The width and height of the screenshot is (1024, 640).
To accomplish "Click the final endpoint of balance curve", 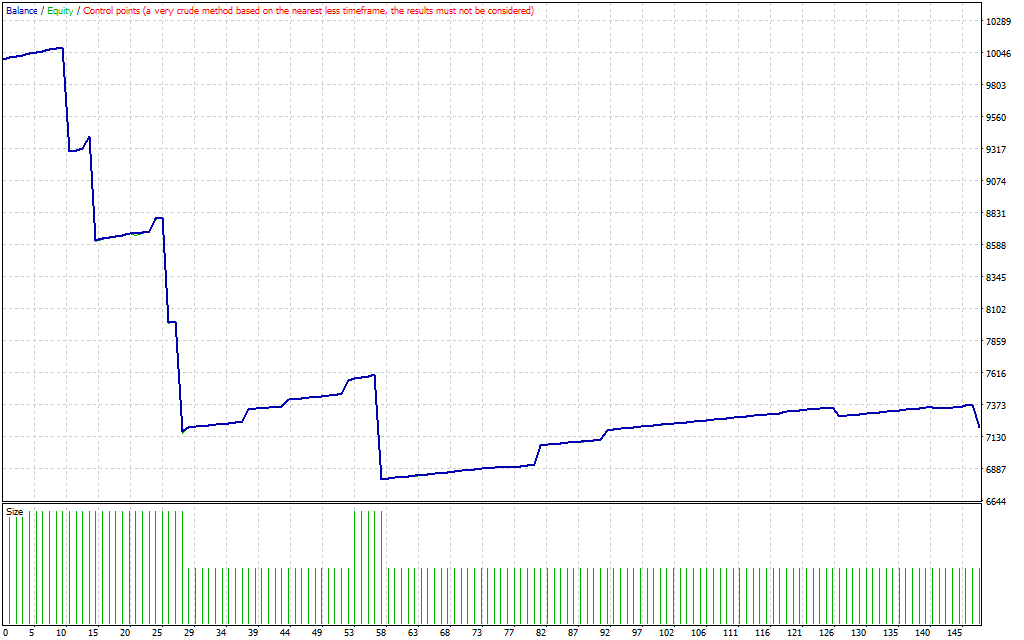I will tap(978, 427).
